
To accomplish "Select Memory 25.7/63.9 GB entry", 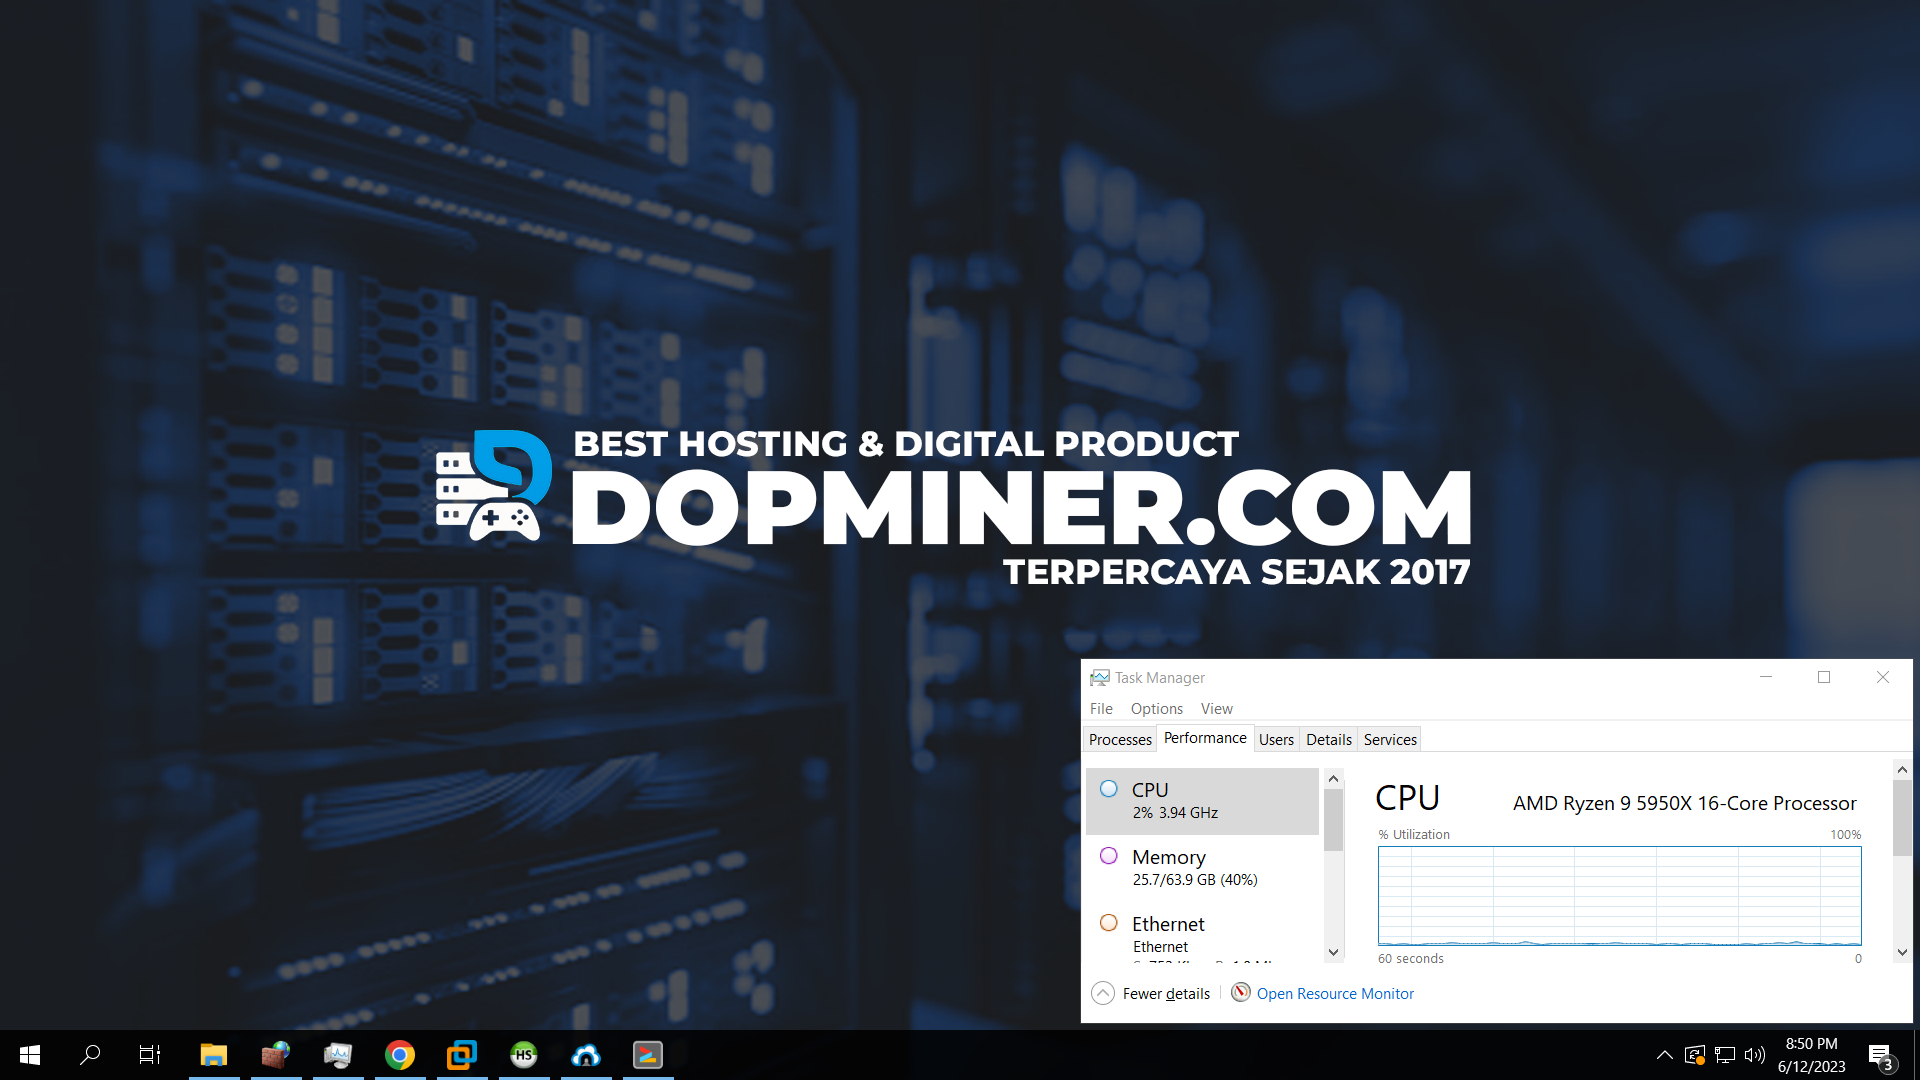I will (1202, 868).
